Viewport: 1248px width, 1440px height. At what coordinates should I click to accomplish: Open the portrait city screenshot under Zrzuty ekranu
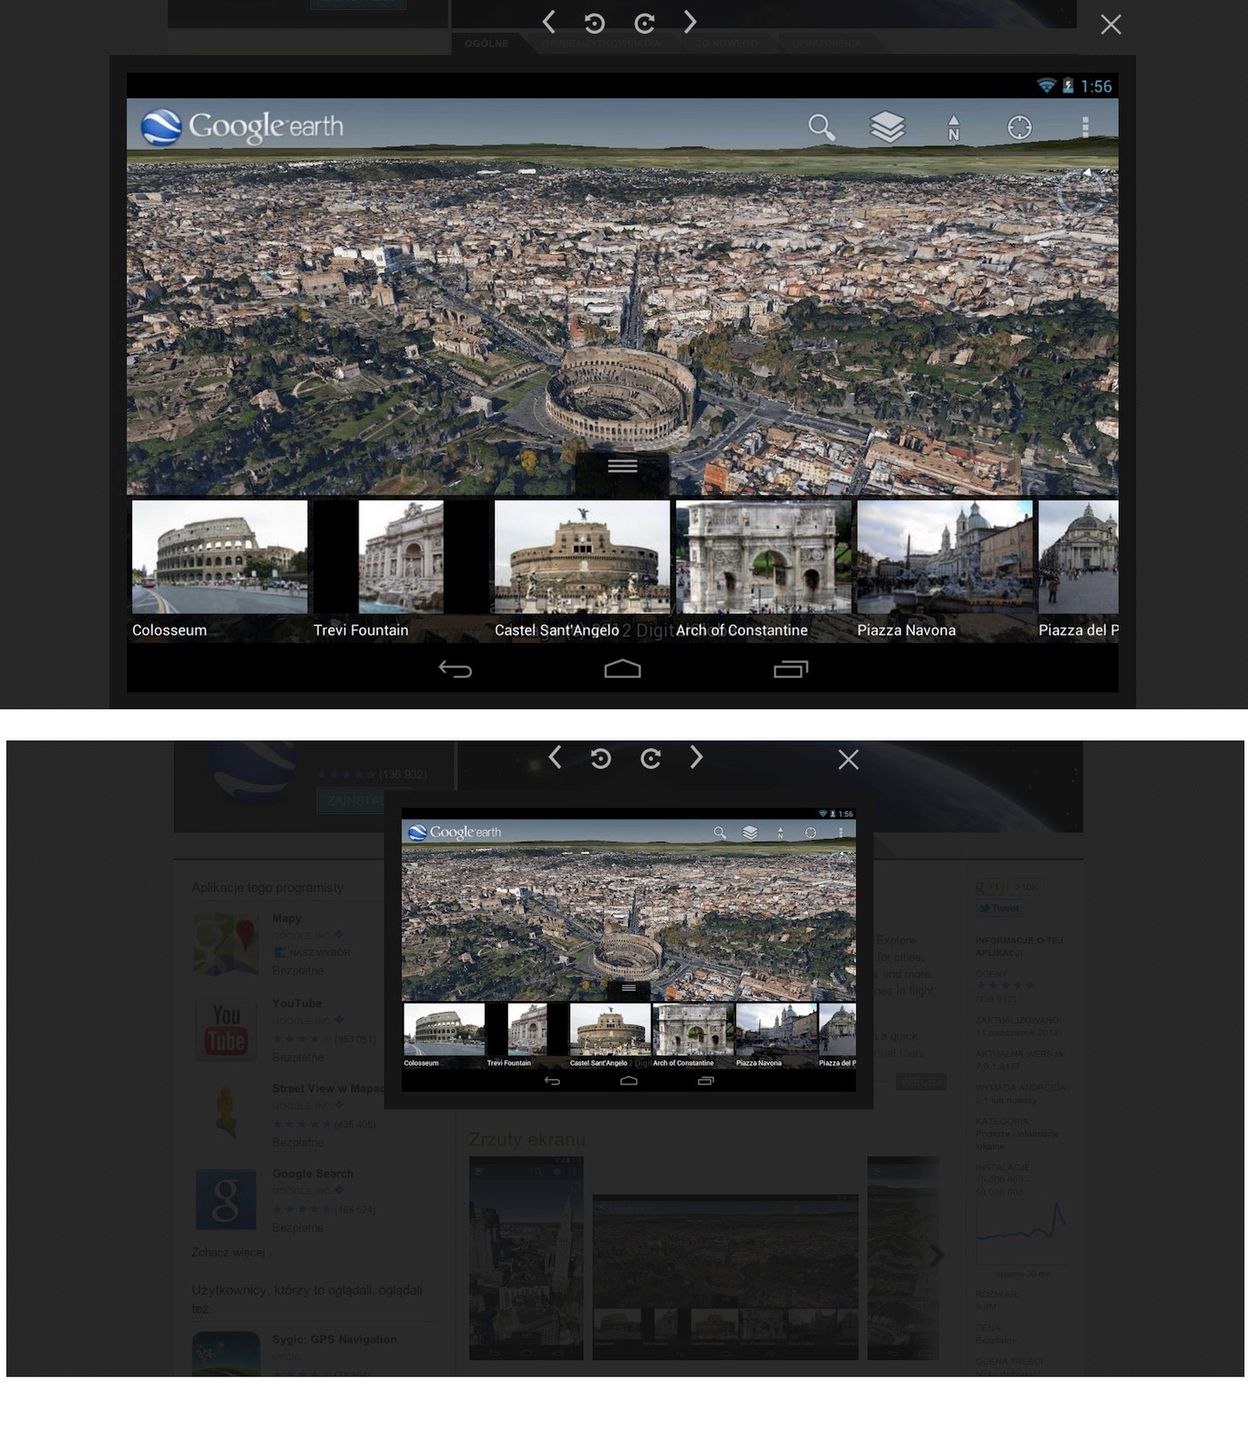[x=526, y=1258]
